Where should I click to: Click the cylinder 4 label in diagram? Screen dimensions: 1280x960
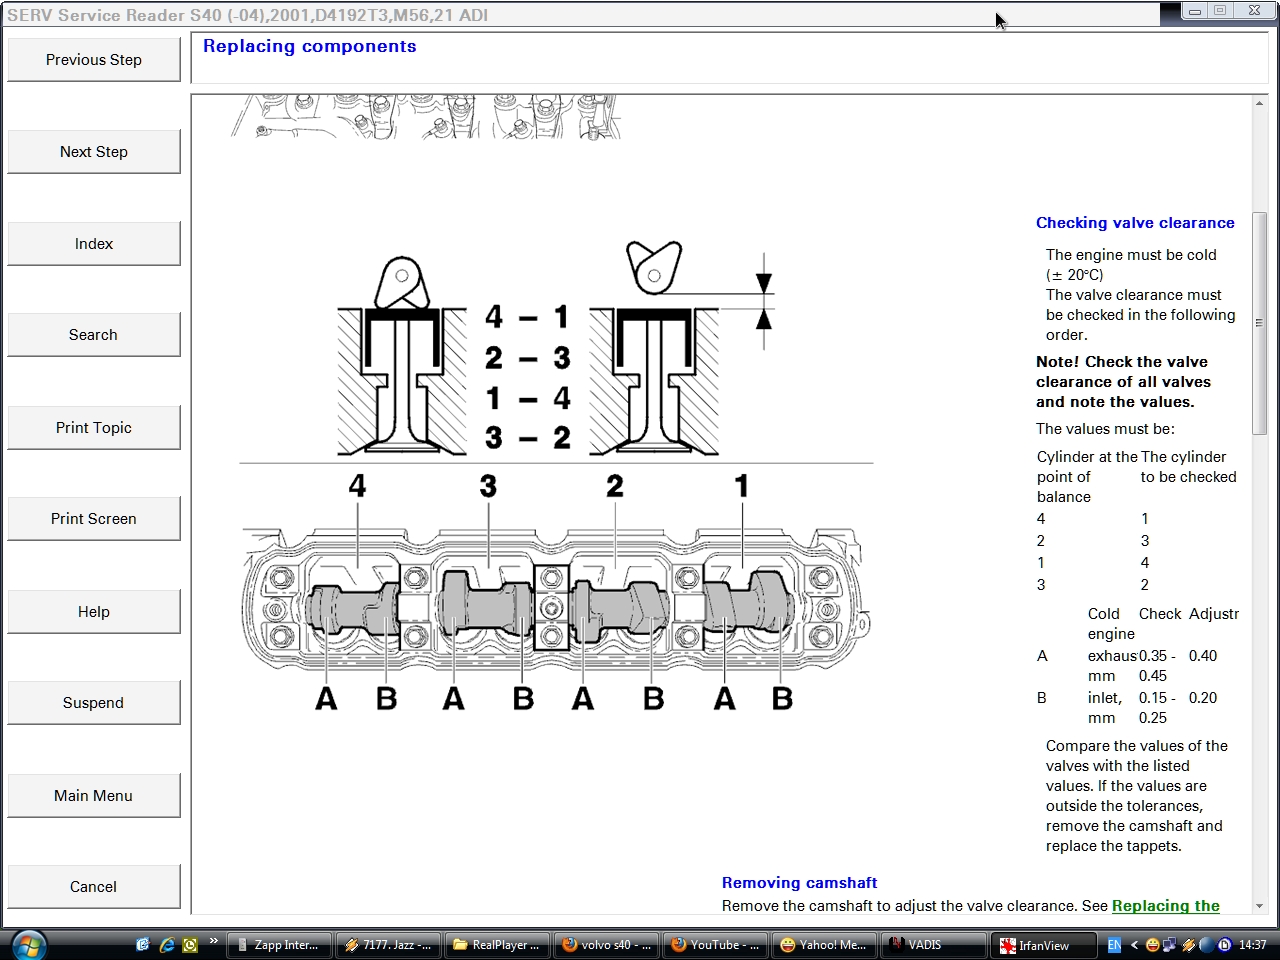click(357, 486)
